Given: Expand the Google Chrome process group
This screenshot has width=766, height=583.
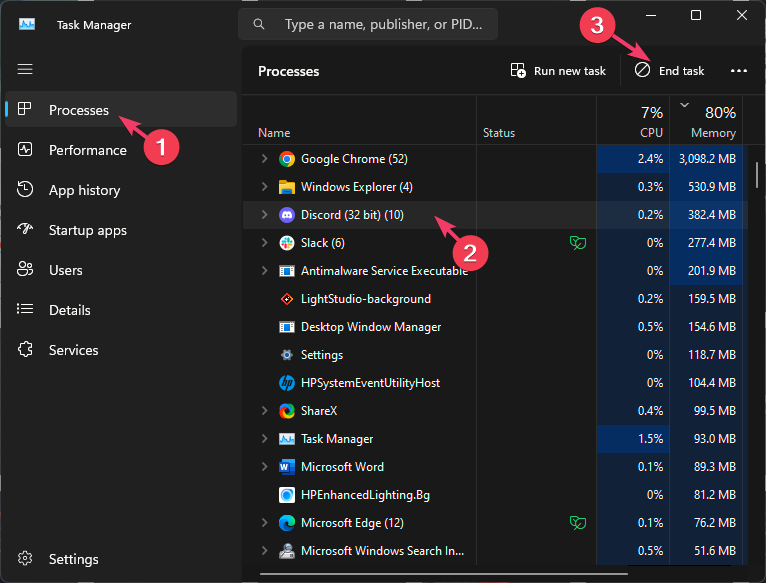Looking at the screenshot, I should 265,159.
